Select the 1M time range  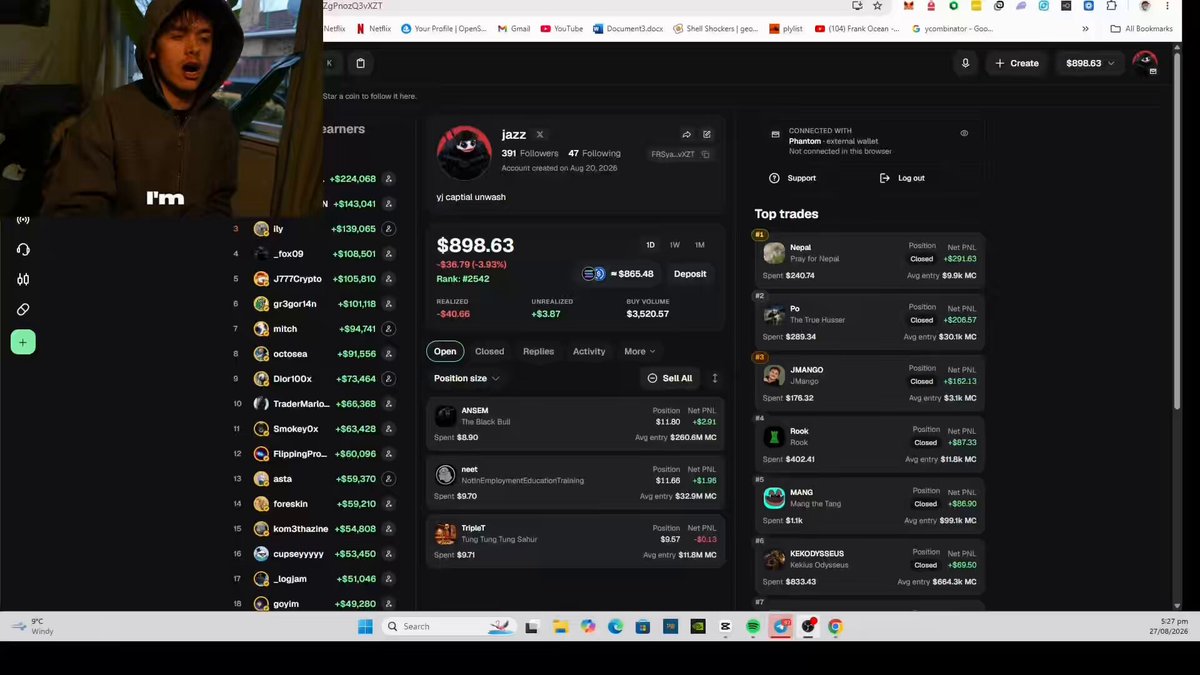tap(700, 245)
